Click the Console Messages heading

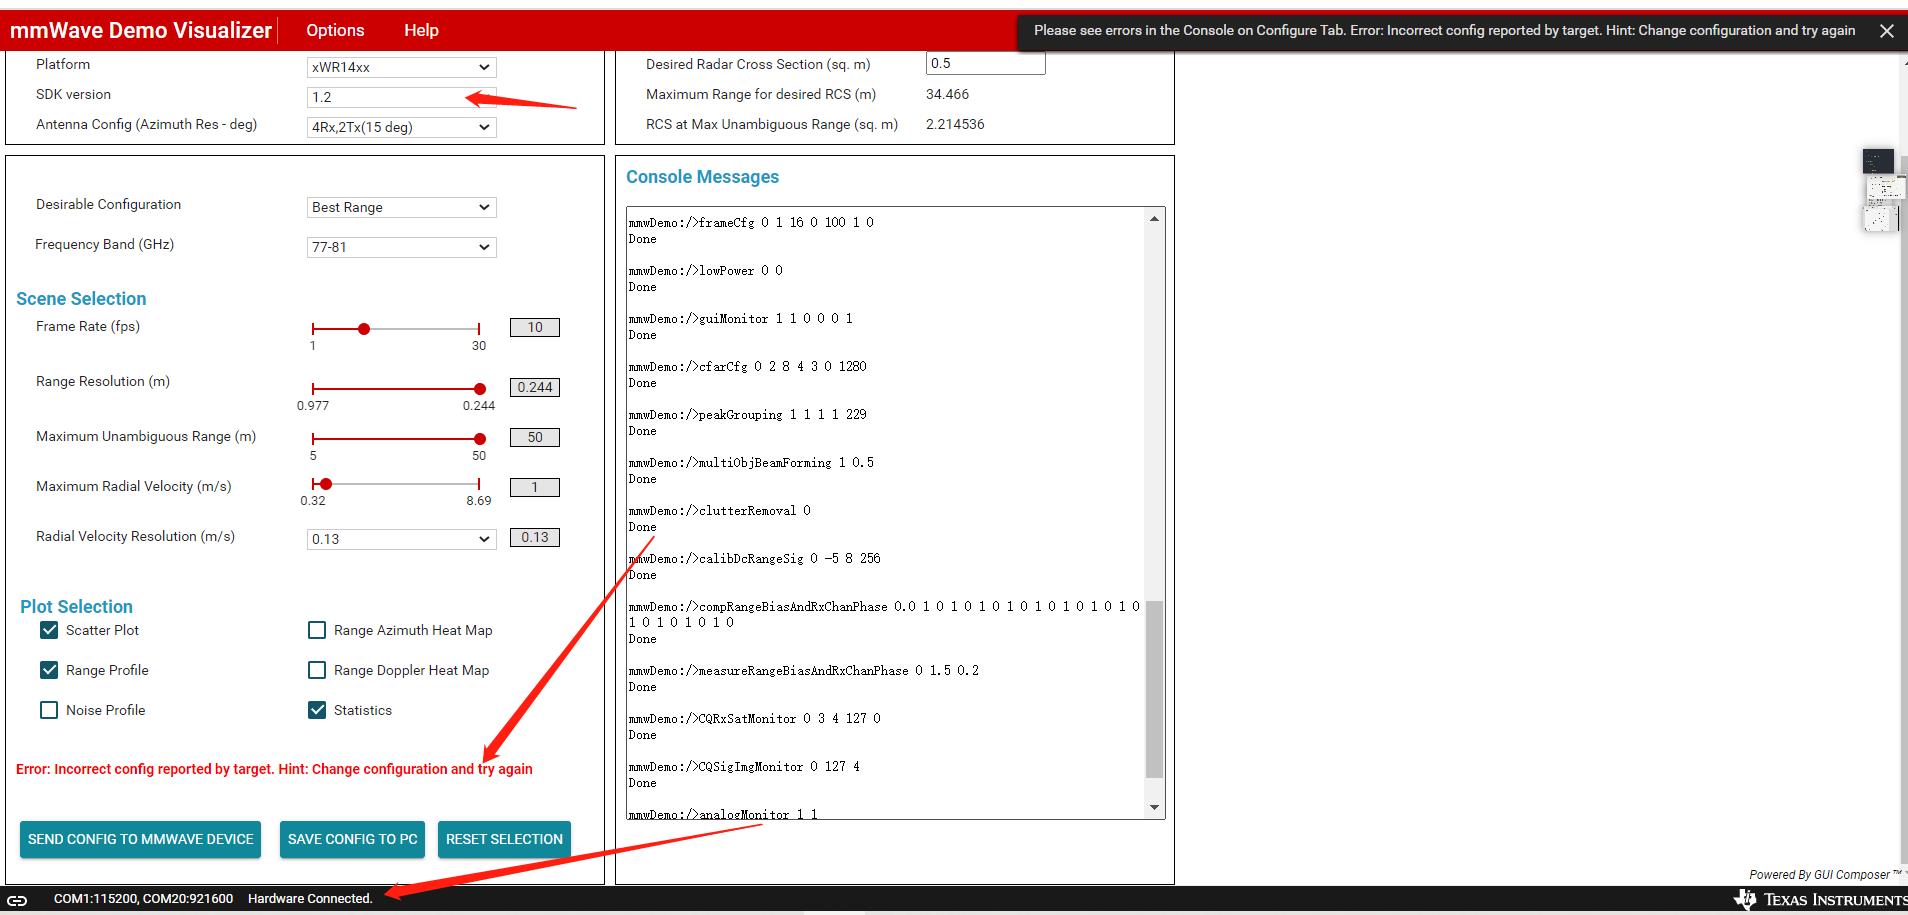[x=702, y=177]
